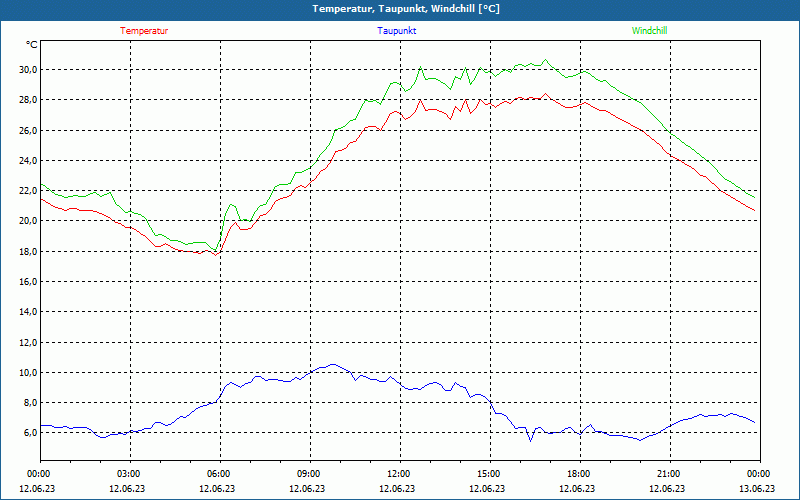Click the 8,0 y-axis value
Viewport: 800px width, 500px height.
click(31, 402)
